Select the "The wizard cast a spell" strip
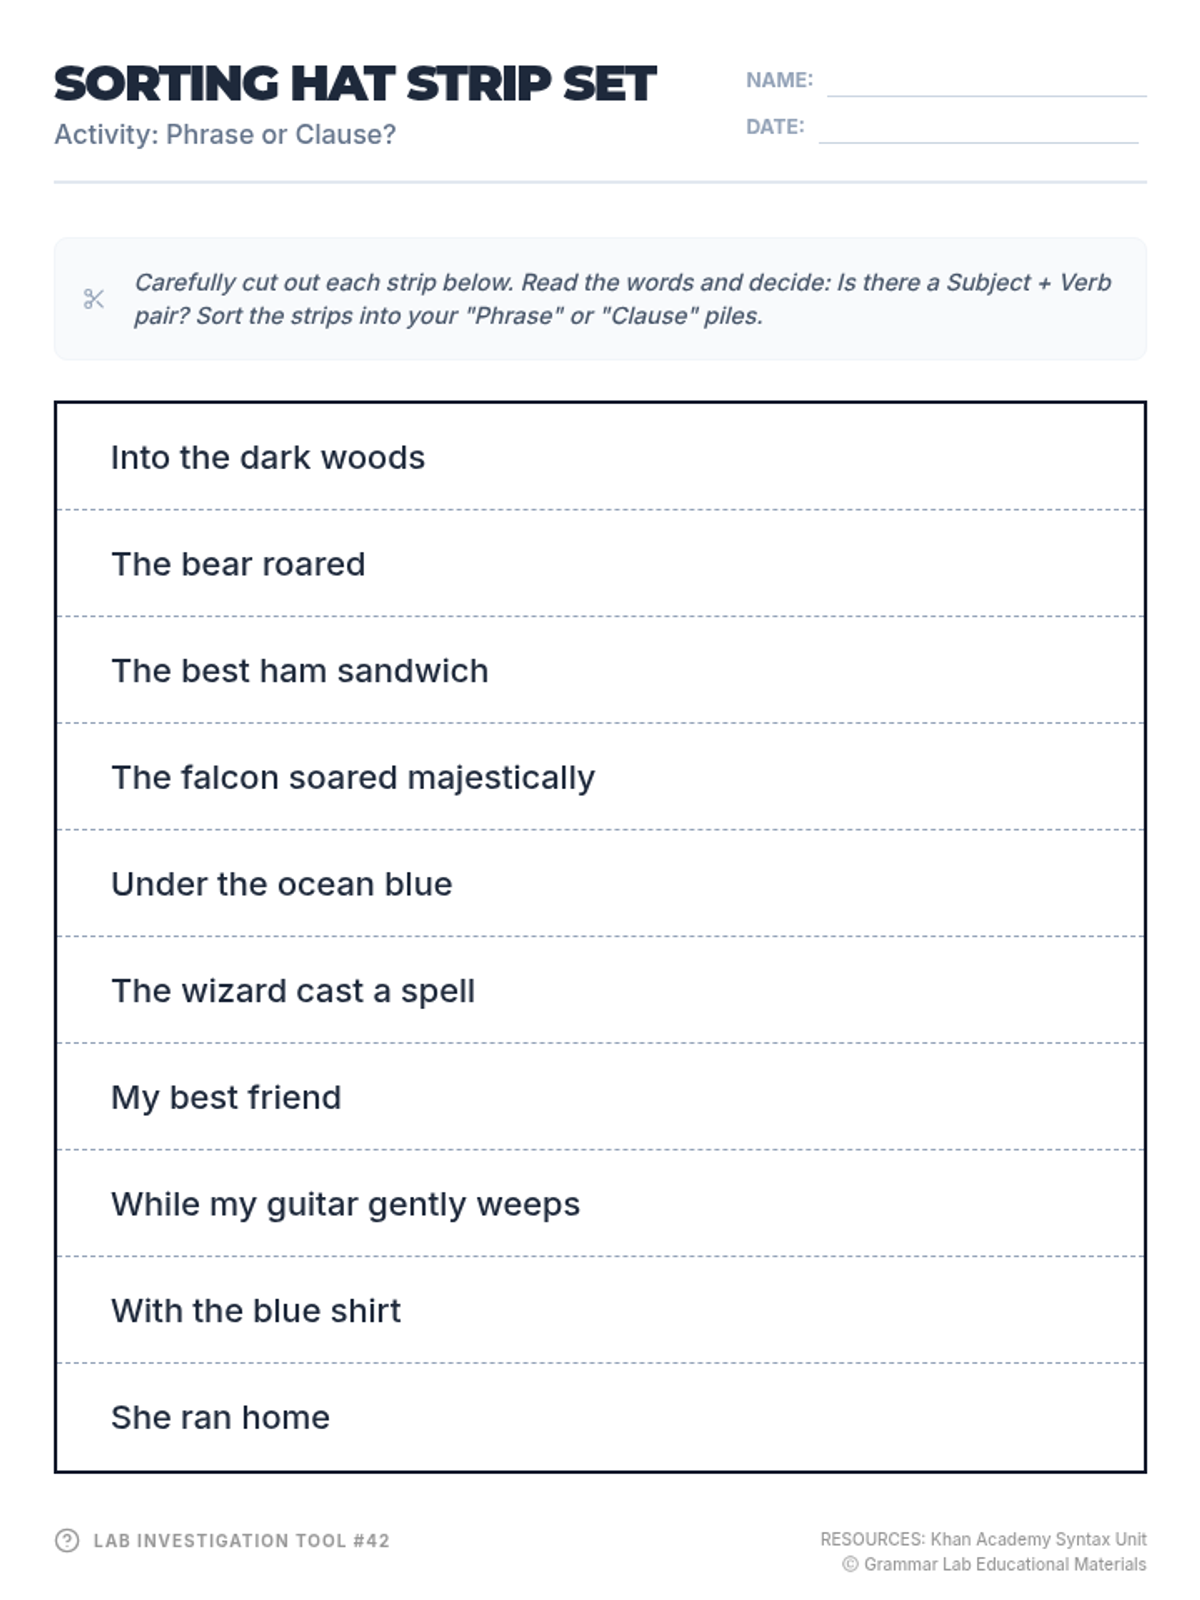Screen dimensions: 1200x1600 600,991
